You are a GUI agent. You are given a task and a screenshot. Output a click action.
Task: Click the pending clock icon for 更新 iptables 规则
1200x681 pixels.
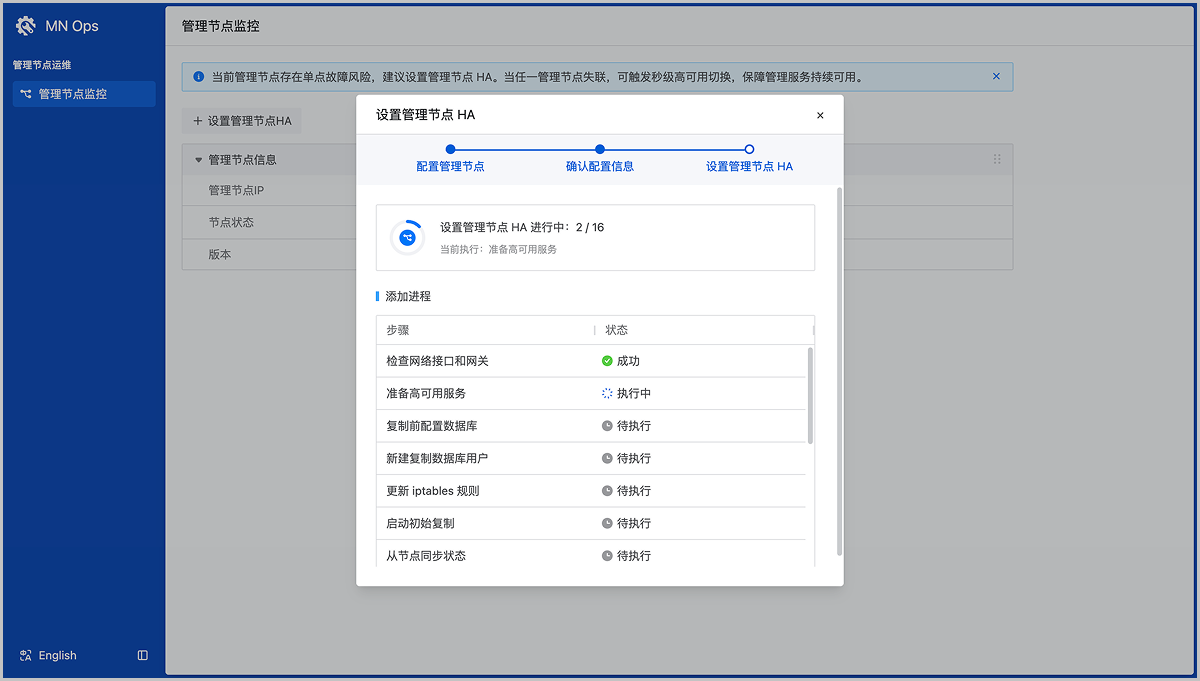tap(607, 491)
